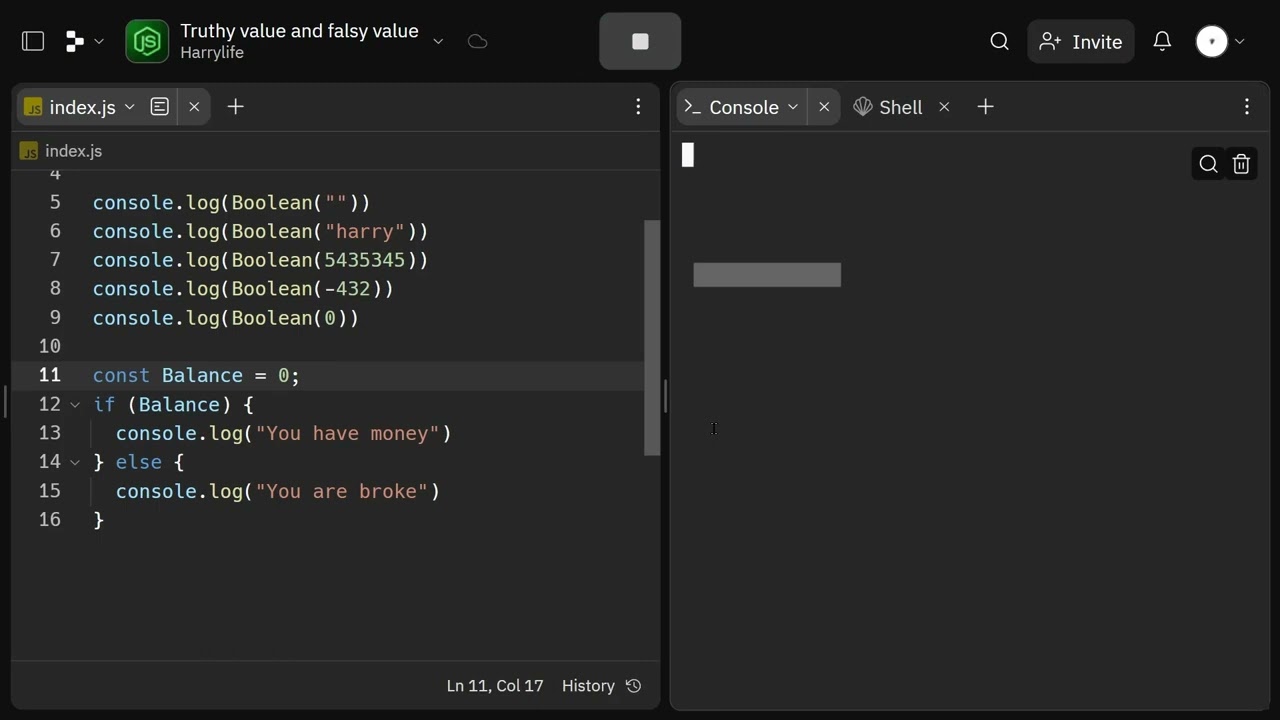
Task: Click the "You have money" string
Action: point(347,434)
